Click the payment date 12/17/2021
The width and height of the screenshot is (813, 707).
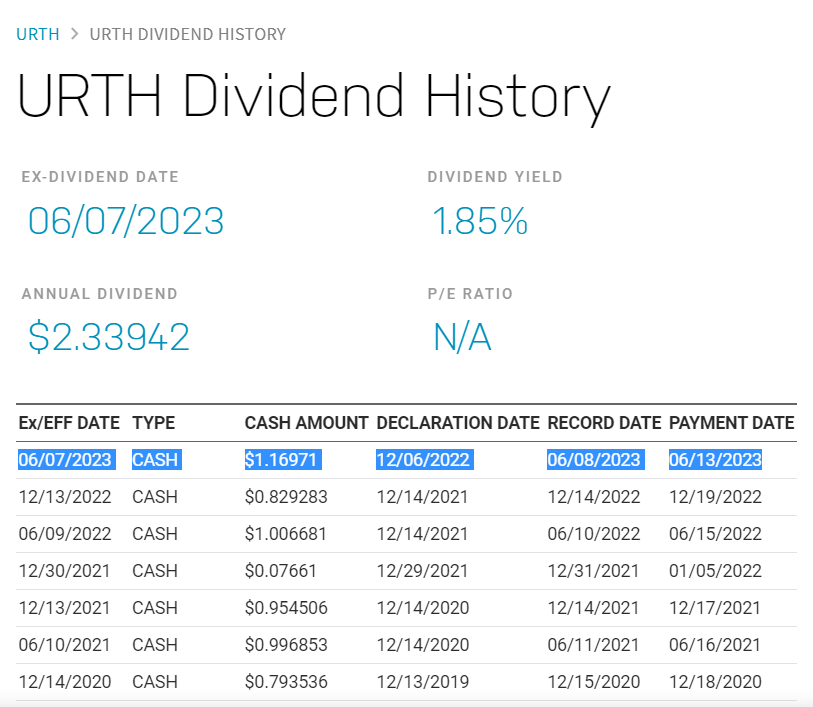point(714,608)
